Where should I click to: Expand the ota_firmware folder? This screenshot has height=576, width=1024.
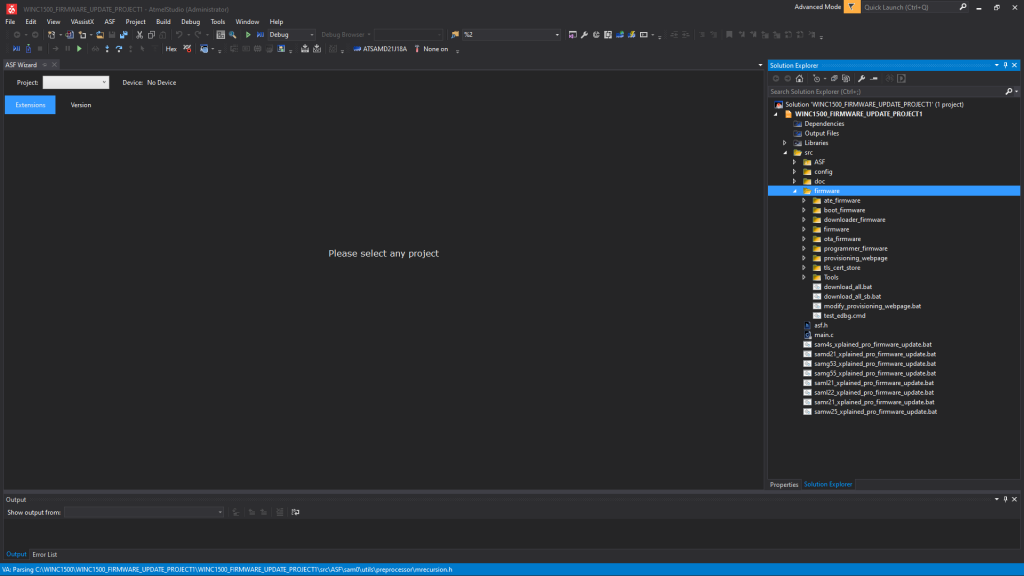coord(804,239)
